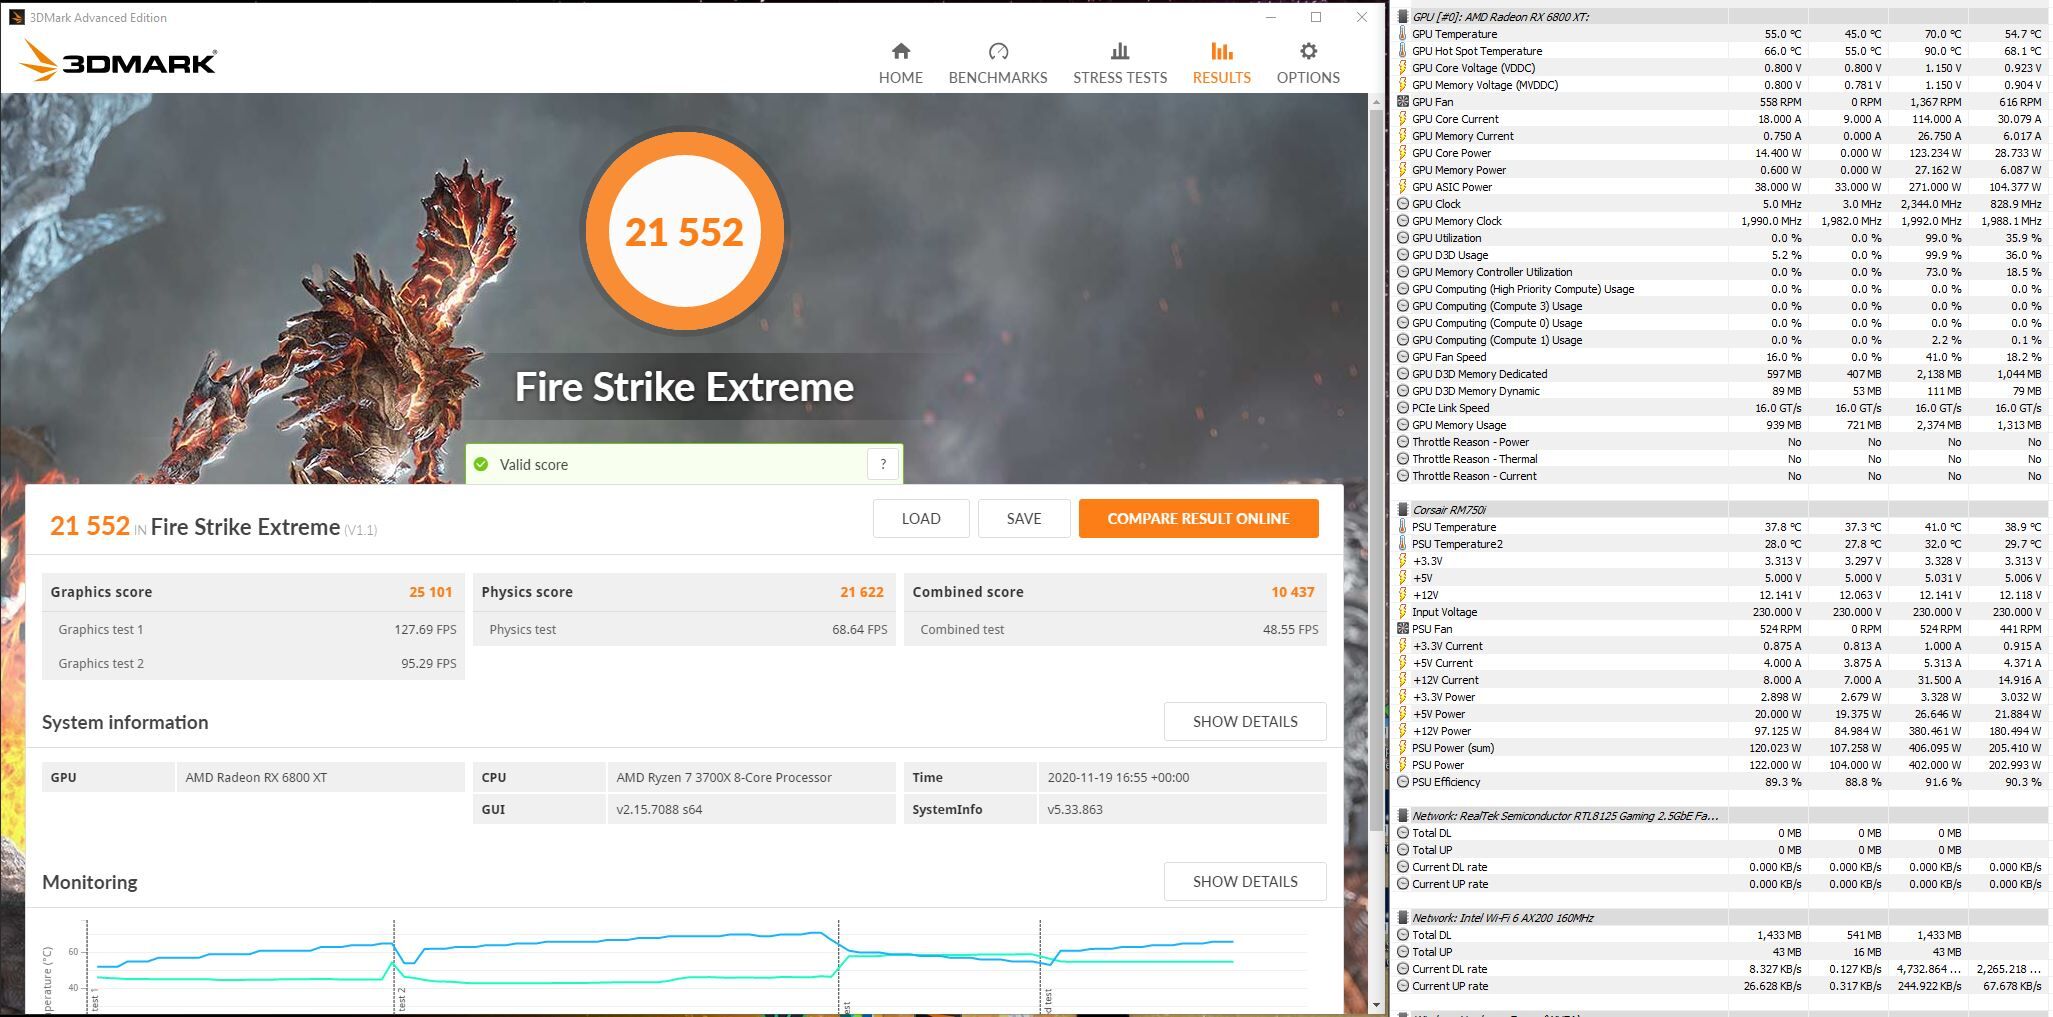Open the HOME tab in 3DMark
This screenshot has height=1017, width=2053.
(x=900, y=63)
